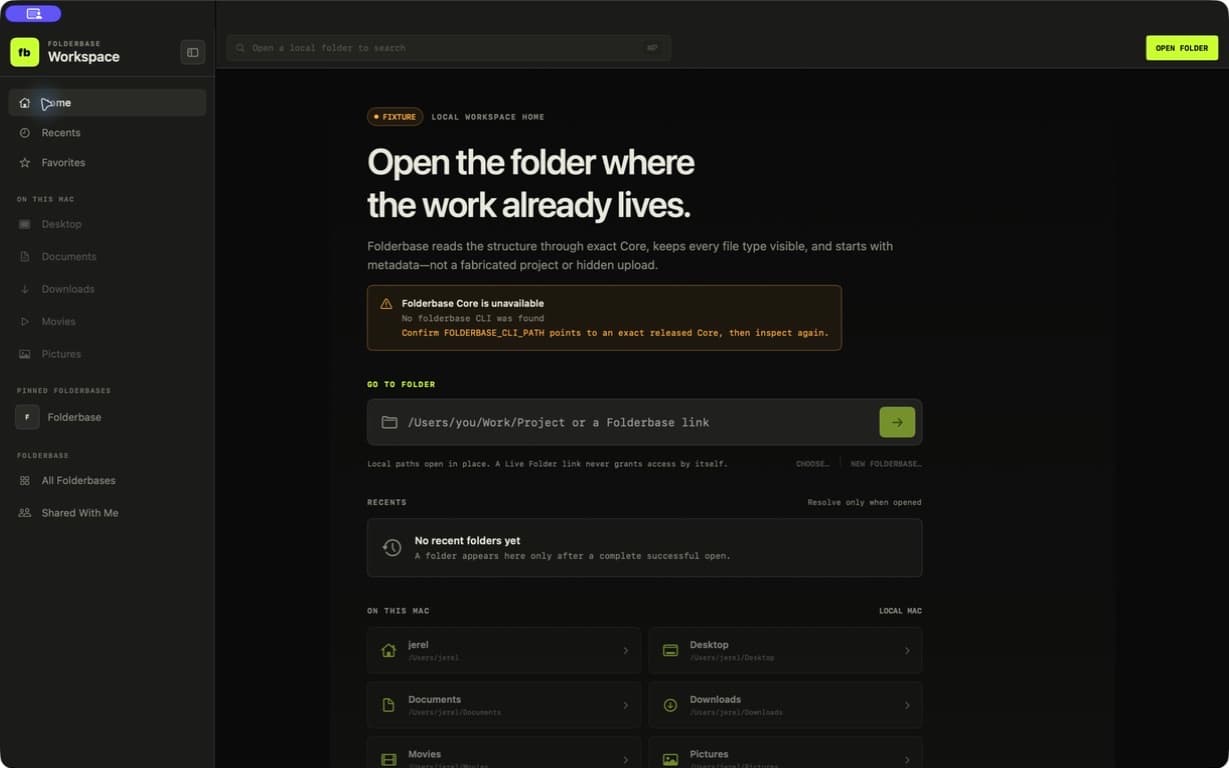Open the jerel home folder card
Screen dimensions: 1229x768
(x=504, y=651)
